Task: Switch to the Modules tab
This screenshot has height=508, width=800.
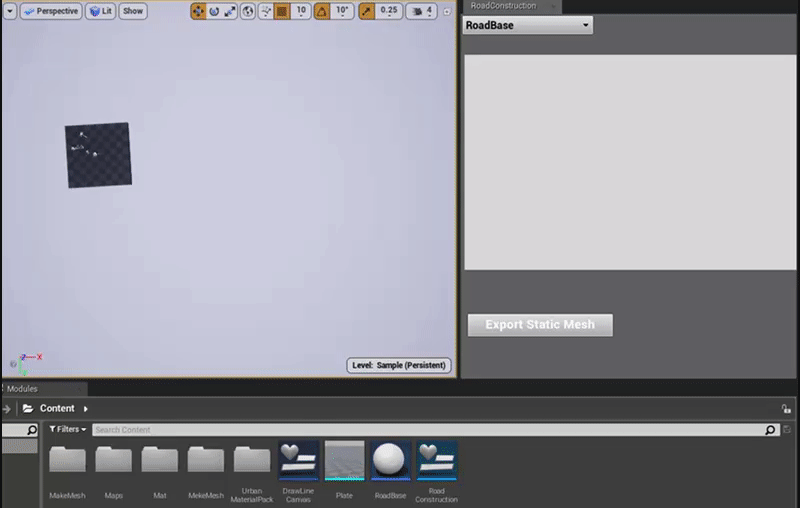Action: 43,389
